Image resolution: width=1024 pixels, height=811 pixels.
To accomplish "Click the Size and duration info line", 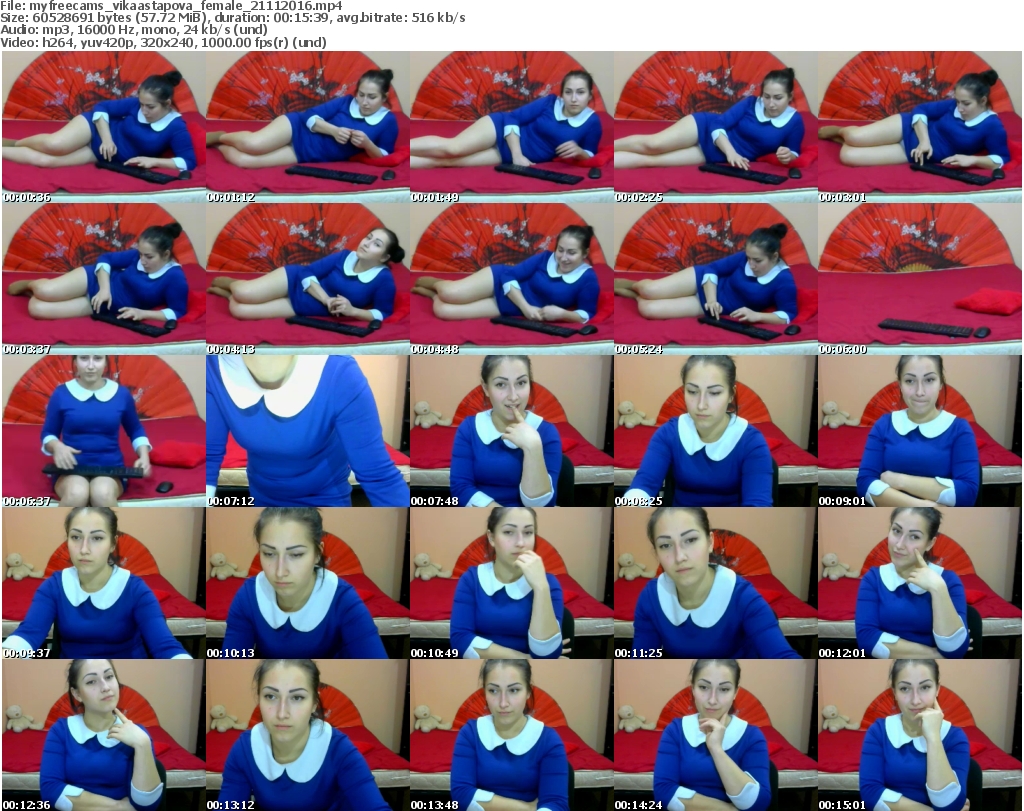I will 232,18.
